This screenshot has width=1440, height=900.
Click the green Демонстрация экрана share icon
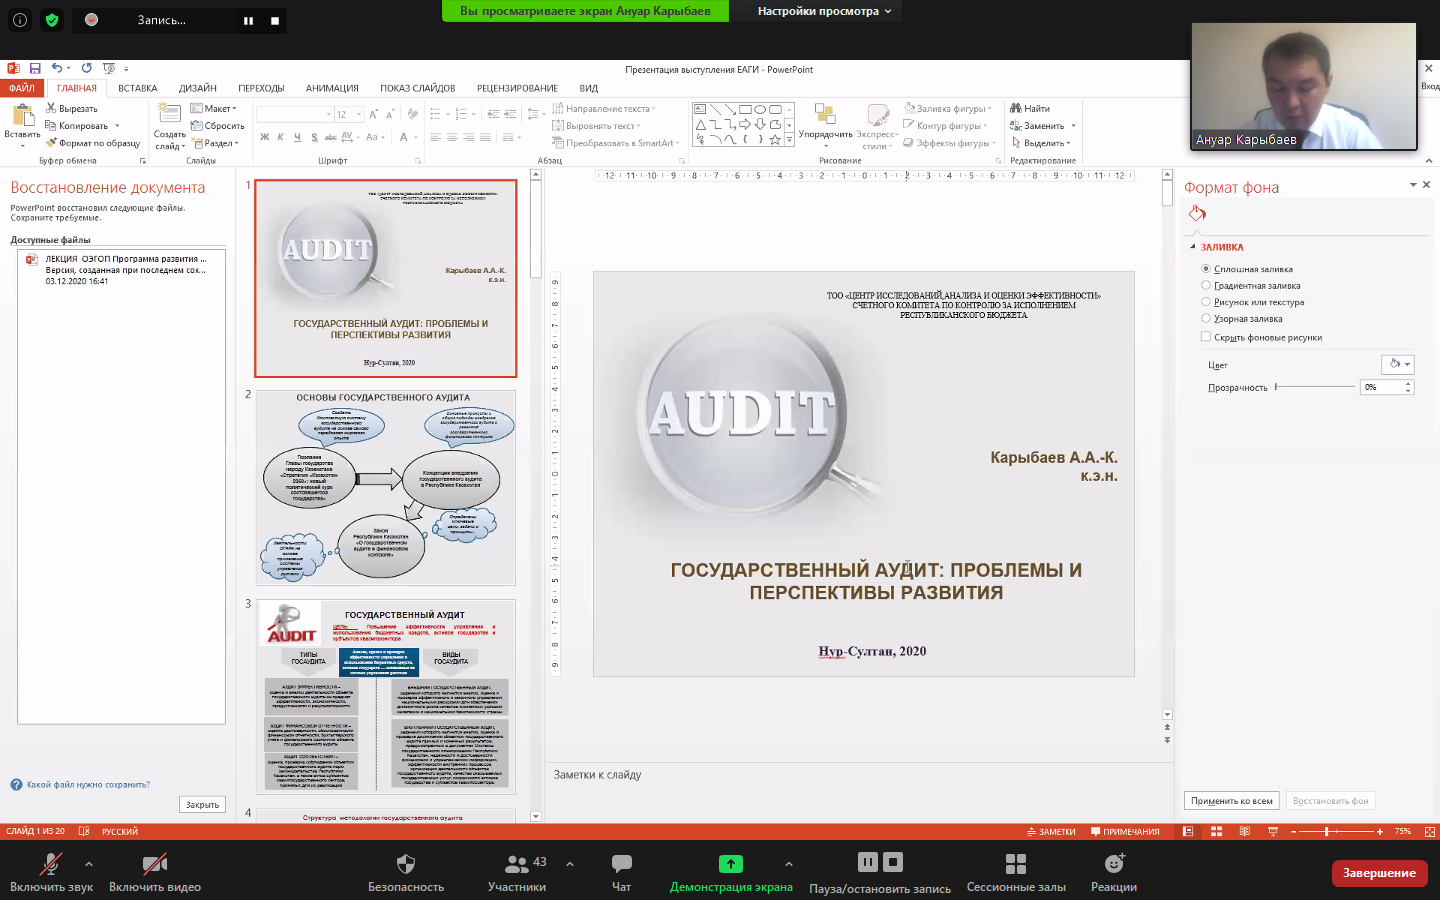coord(731,864)
